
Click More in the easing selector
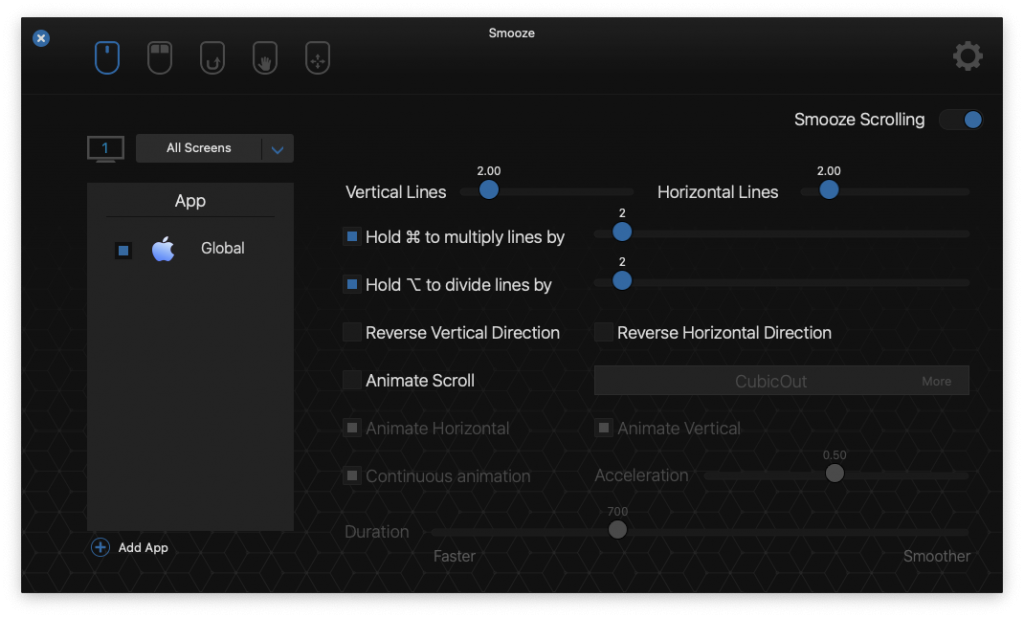click(936, 382)
